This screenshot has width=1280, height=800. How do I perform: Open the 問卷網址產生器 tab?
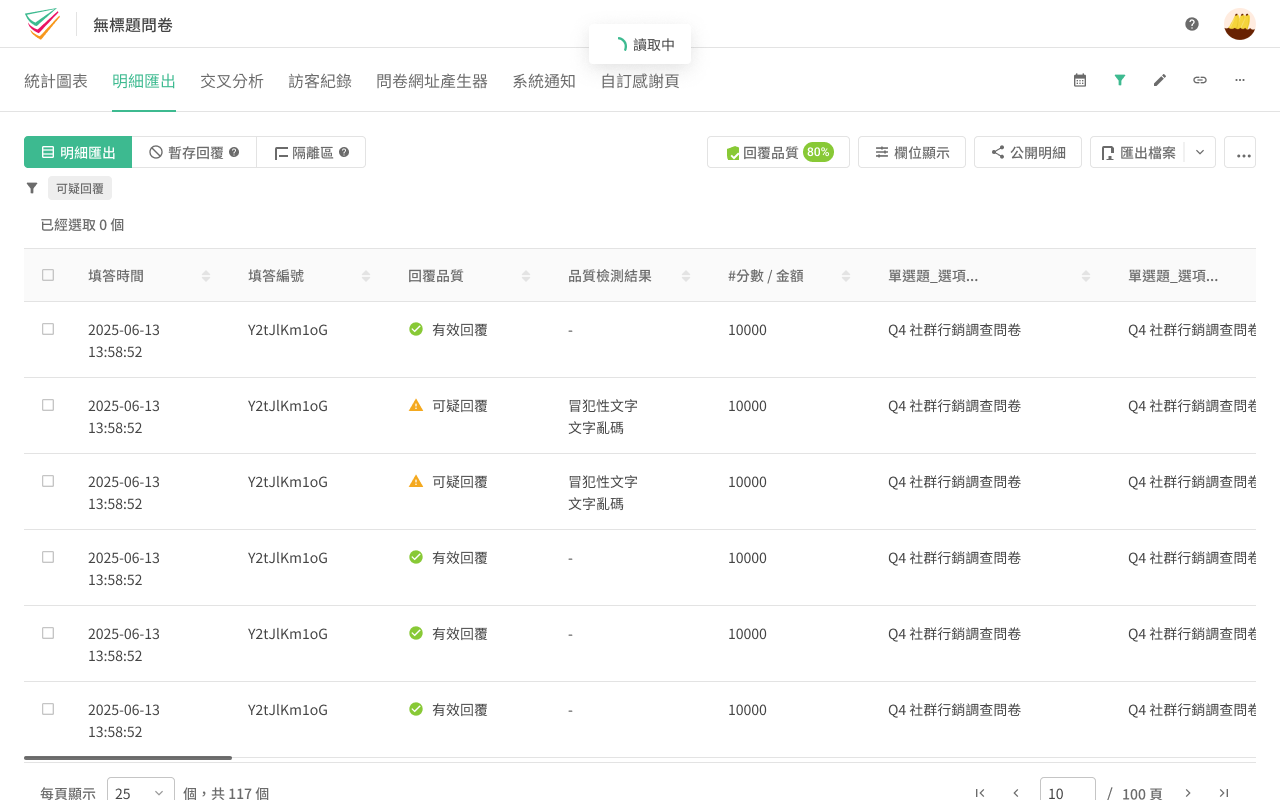(x=432, y=81)
